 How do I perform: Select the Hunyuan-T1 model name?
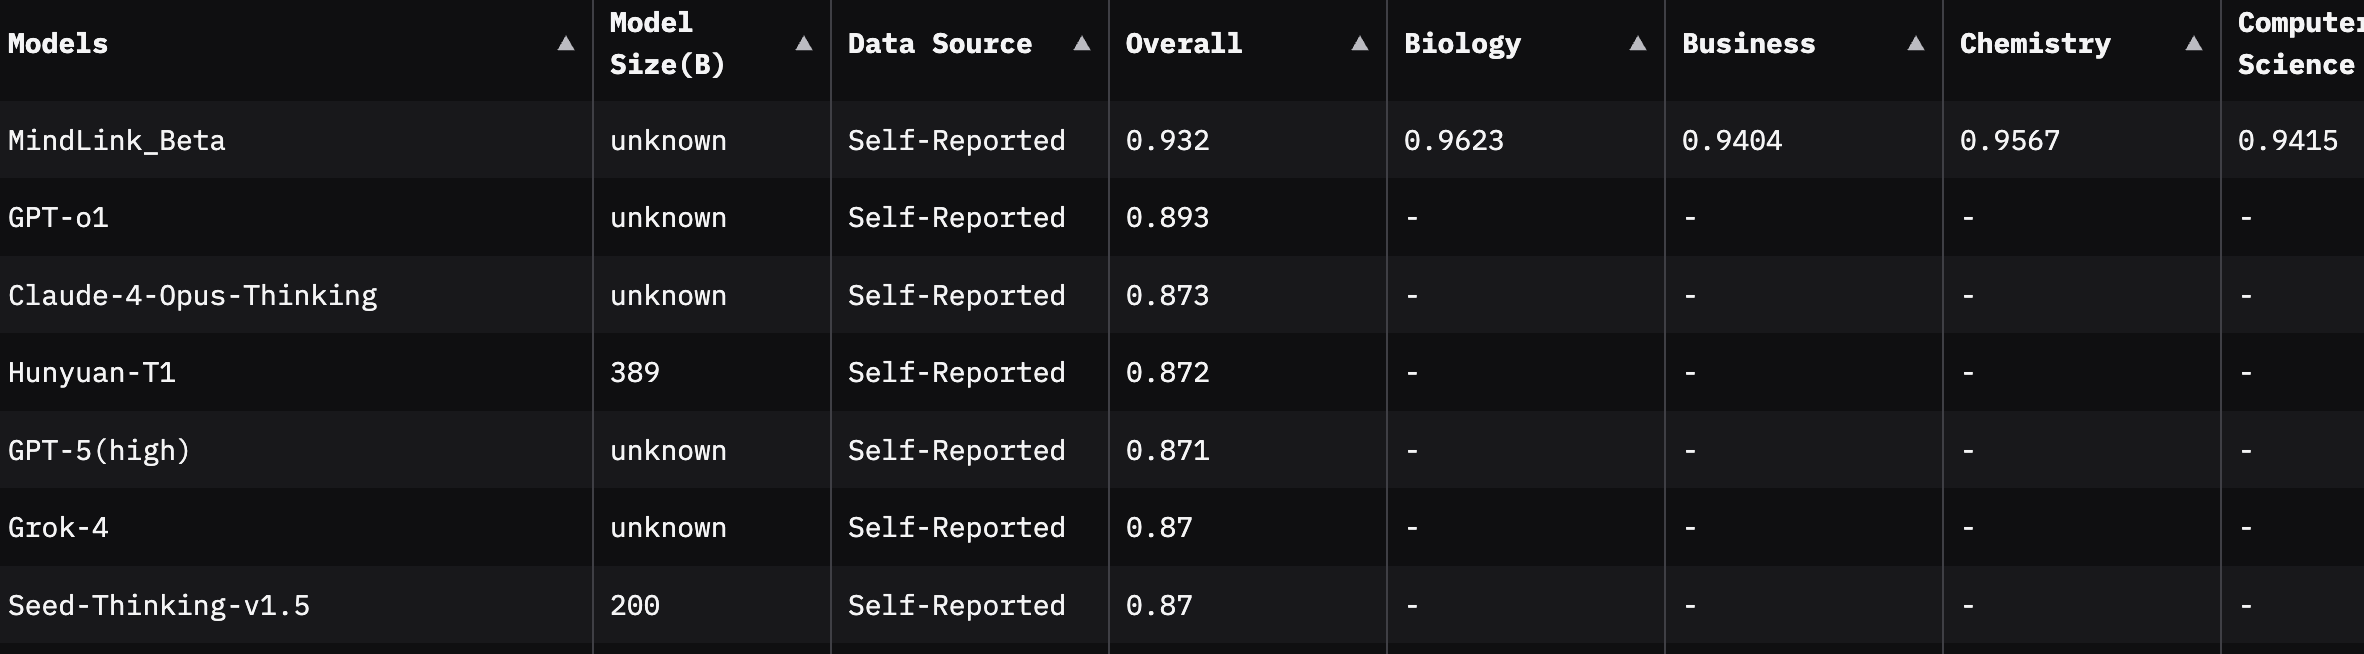pyautogui.click(x=92, y=373)
